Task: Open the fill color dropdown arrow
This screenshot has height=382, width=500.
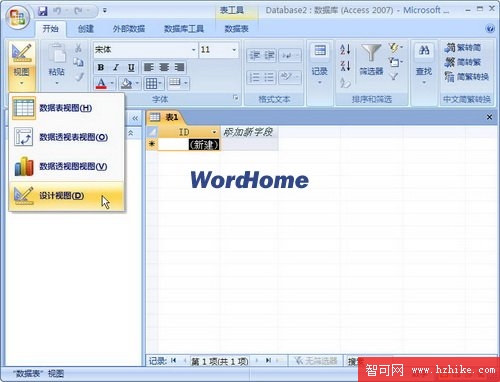Action: [x=137, y=83]
